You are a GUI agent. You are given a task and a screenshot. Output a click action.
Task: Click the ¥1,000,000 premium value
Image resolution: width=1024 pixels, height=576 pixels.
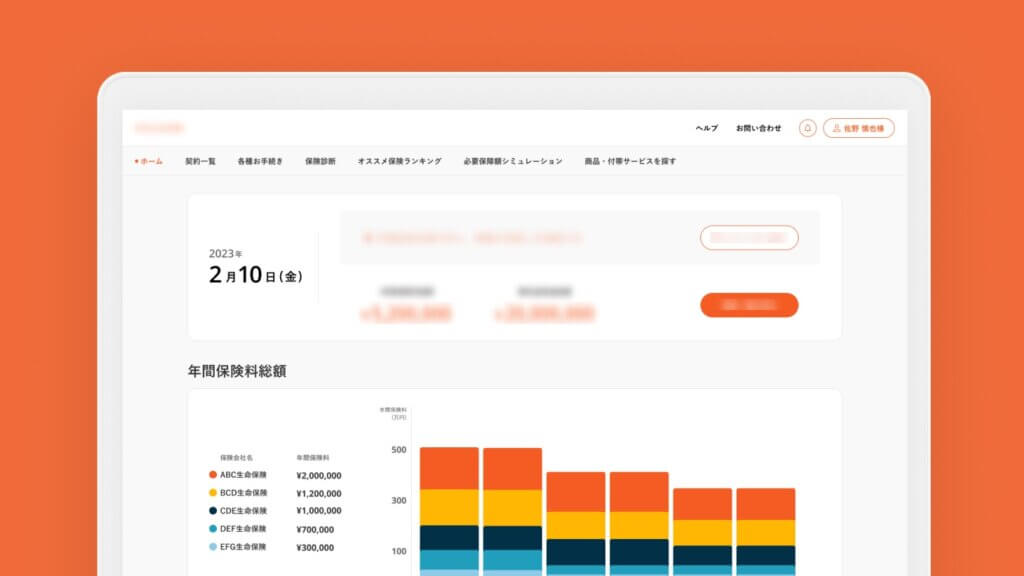point(319,511)
